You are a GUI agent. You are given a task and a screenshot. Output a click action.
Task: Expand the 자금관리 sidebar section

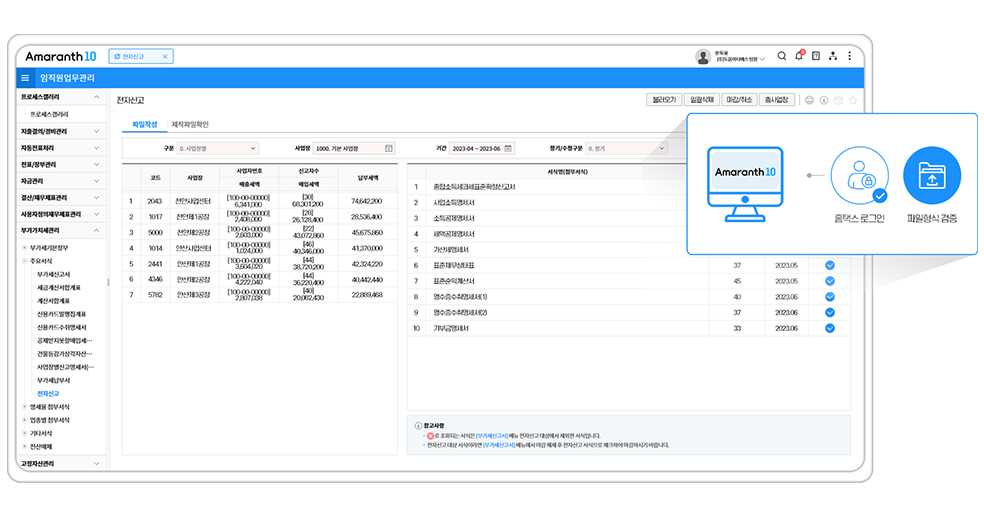[x=96, y=181]
